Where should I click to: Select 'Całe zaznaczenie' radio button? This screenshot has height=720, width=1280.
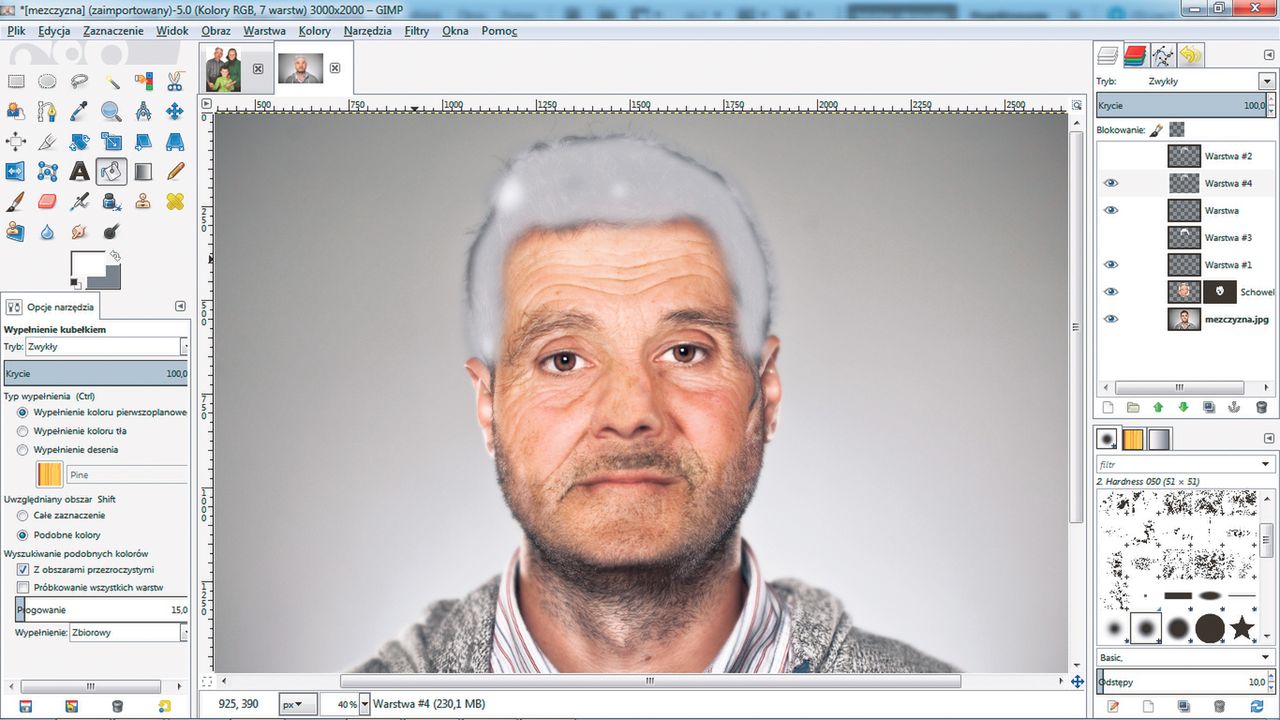point(22,515)
